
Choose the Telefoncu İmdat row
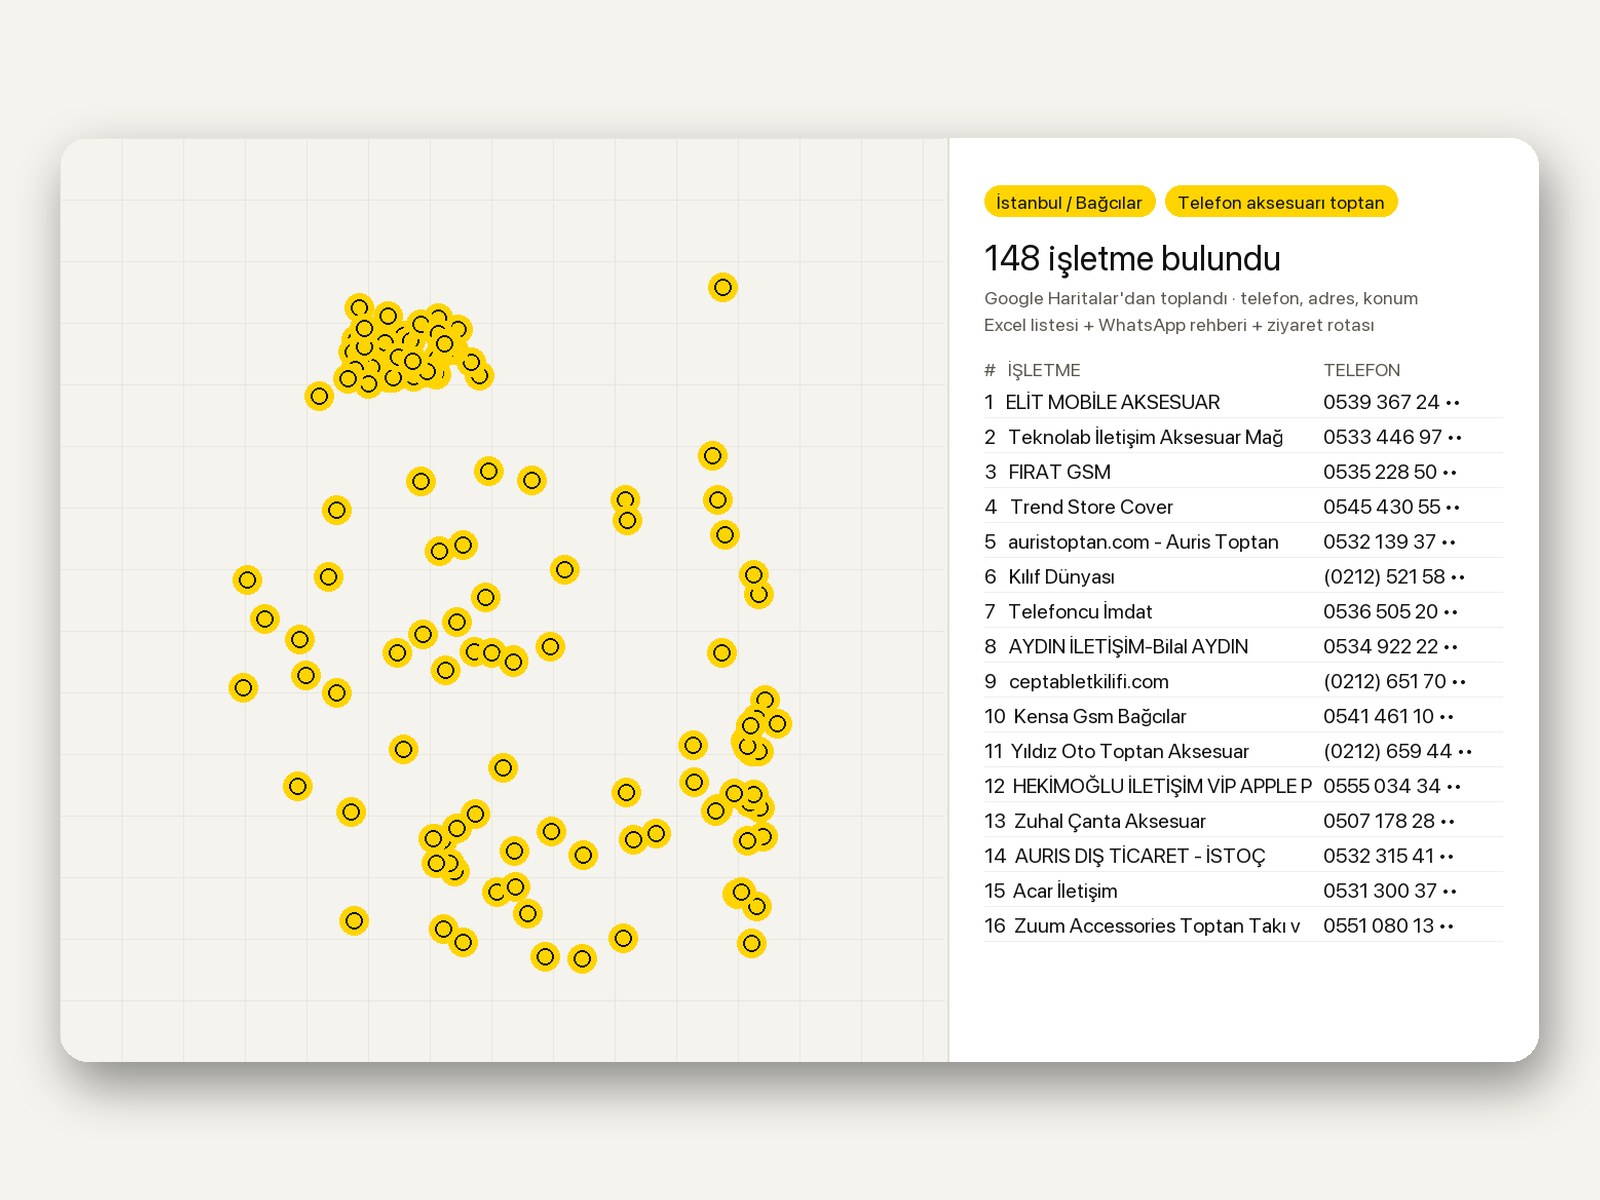1243,611
